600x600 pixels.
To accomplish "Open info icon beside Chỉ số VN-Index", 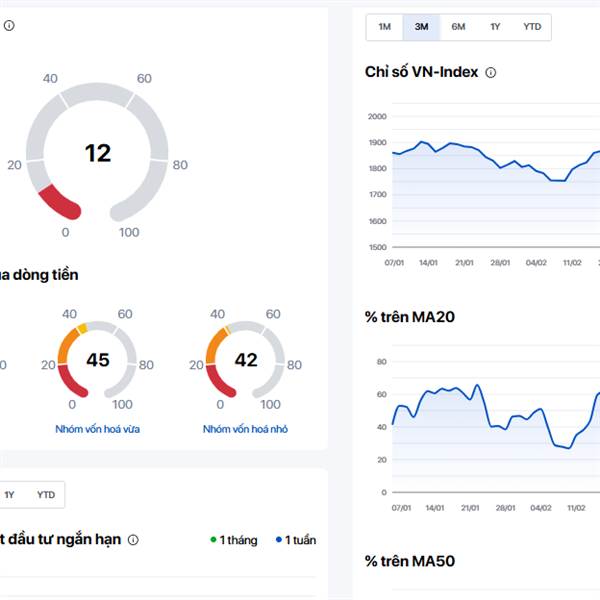I will [491, 72].
